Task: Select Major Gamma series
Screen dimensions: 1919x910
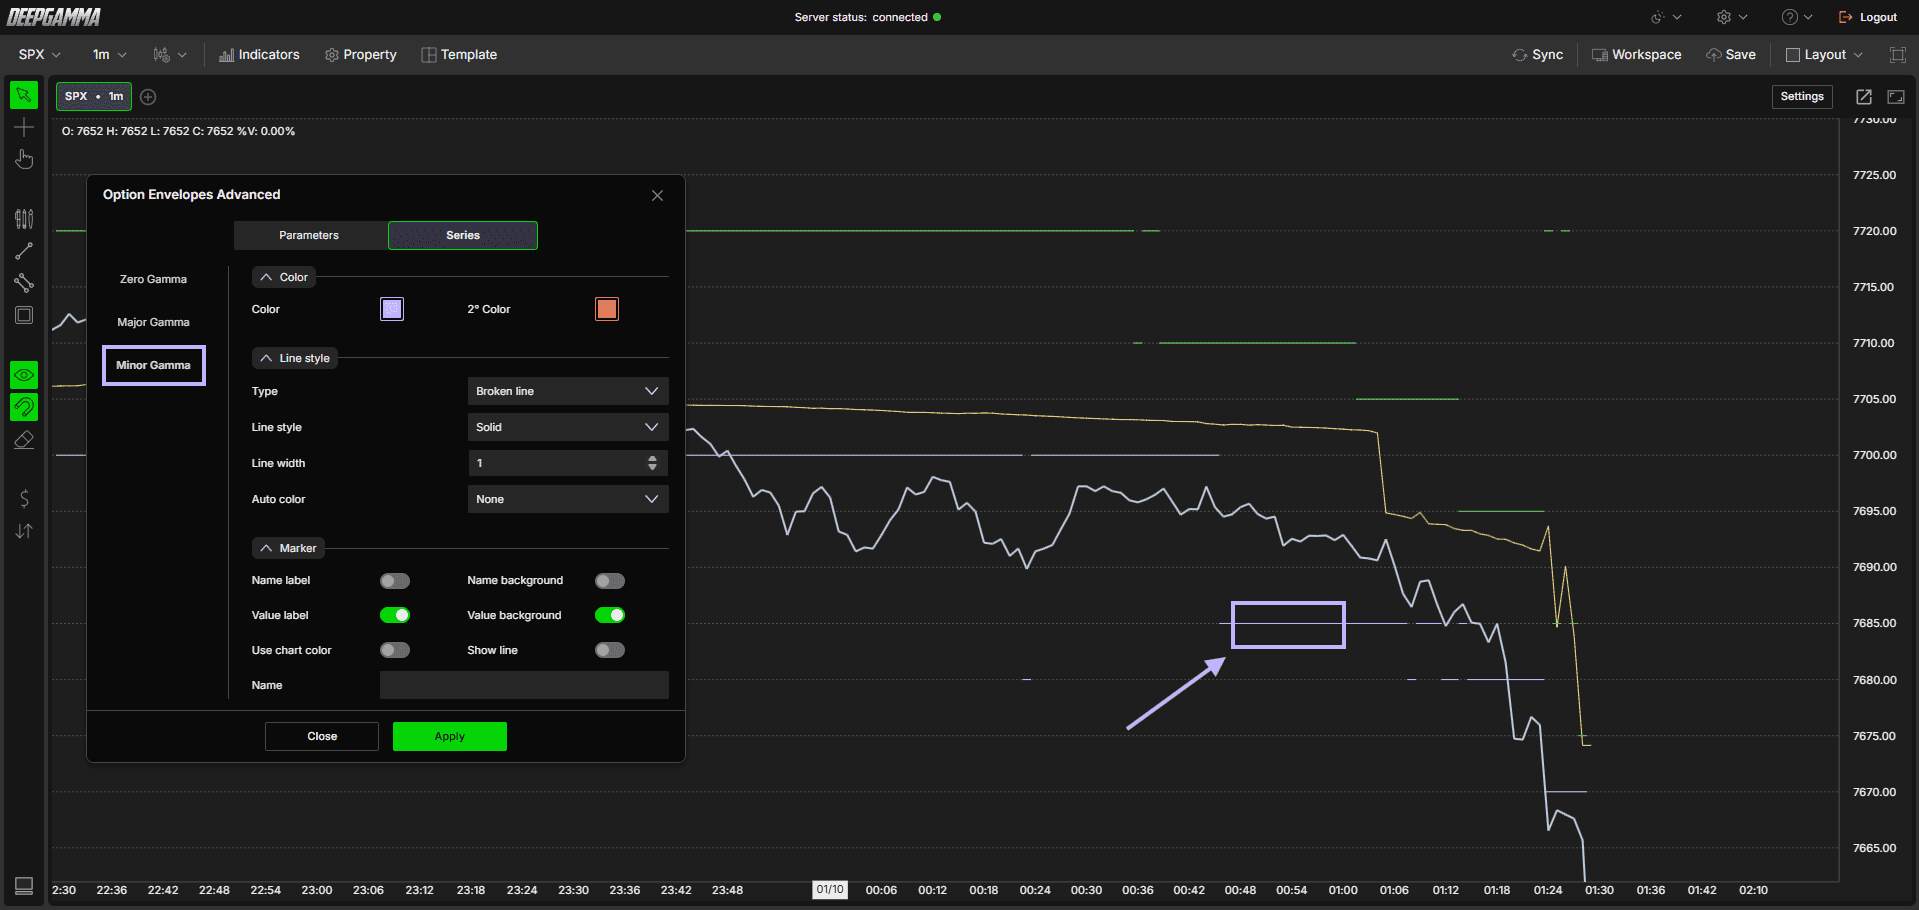Action: coord(153,322)
